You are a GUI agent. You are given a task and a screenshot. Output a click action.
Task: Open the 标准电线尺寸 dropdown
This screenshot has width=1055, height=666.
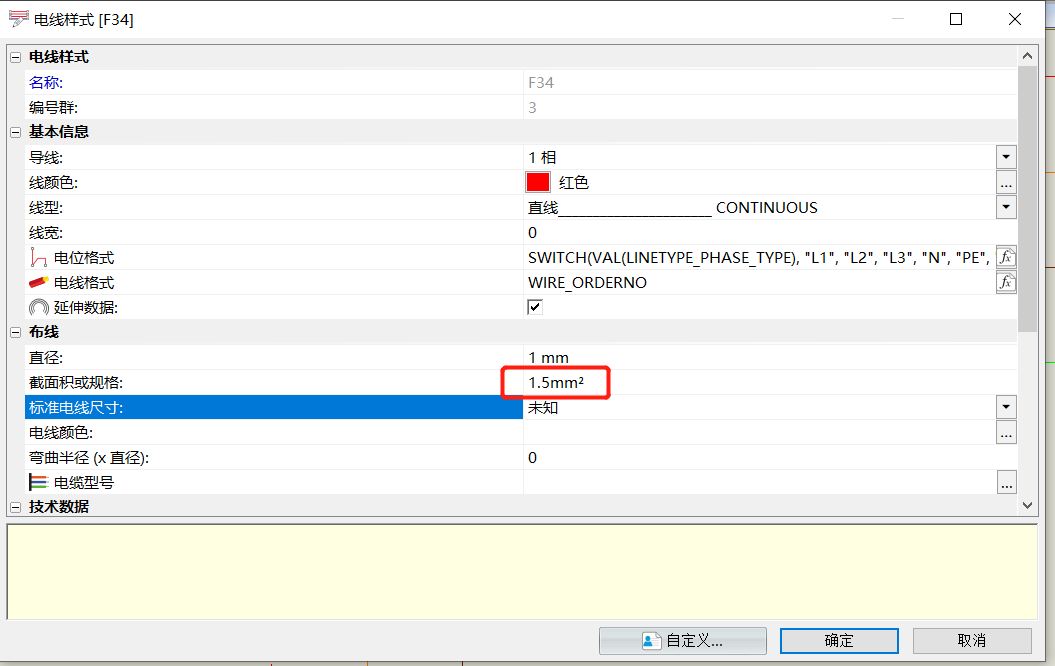(x=1006, y=407)
